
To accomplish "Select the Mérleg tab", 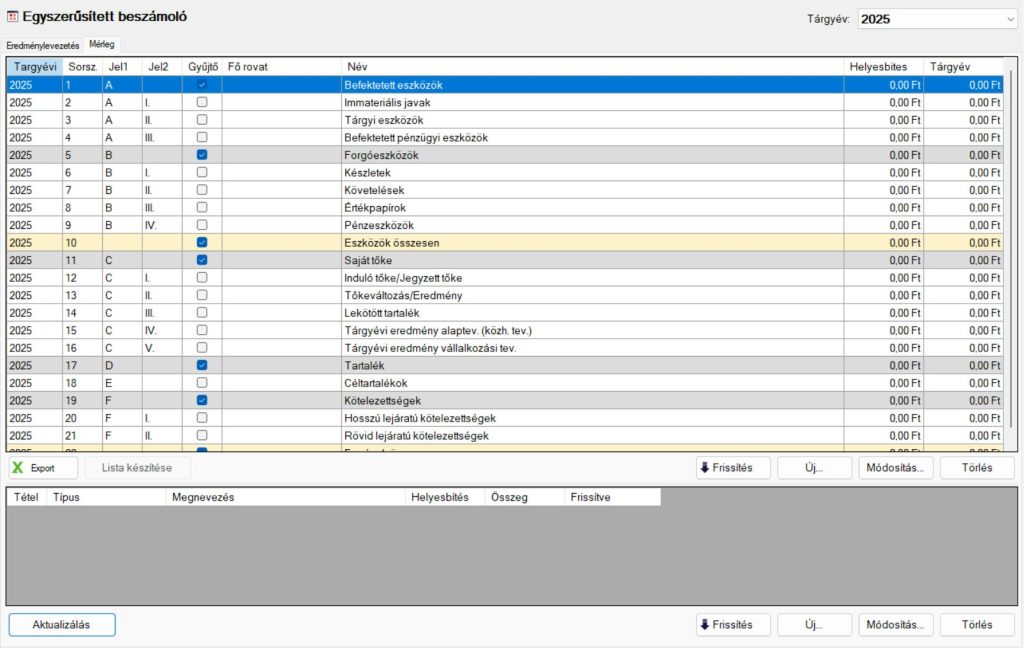I will click(x=101, y=45).
